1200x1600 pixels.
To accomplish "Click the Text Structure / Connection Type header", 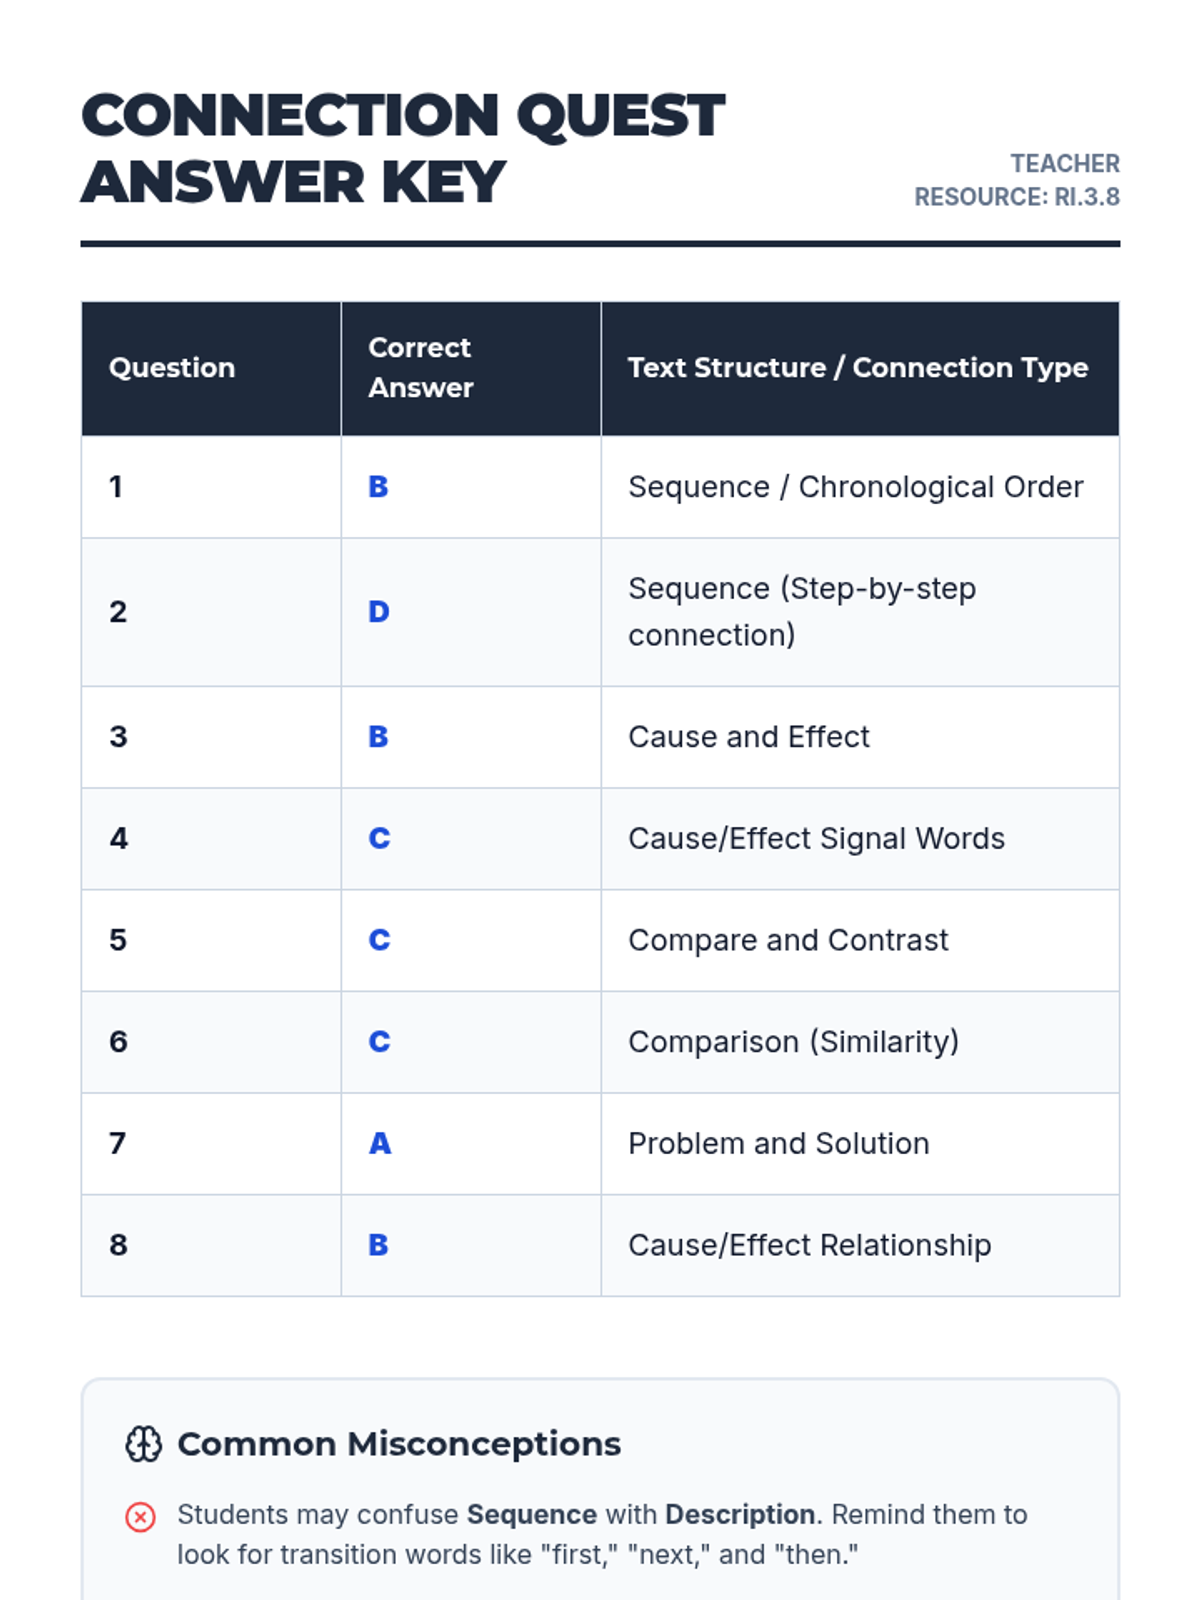I will click(857, 368).
